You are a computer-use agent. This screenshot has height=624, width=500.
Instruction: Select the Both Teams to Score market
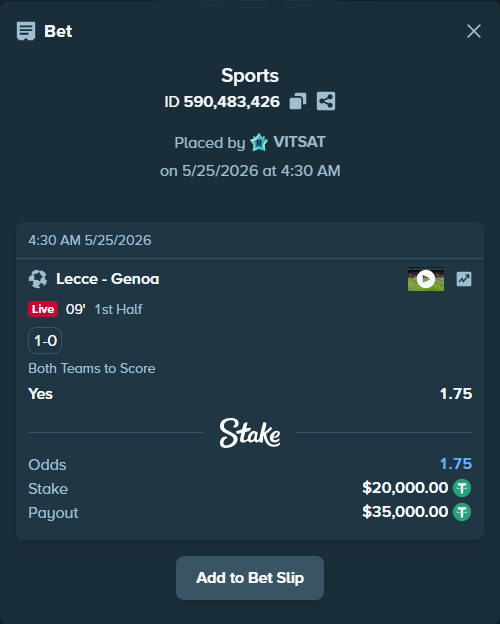click(92, 369)
